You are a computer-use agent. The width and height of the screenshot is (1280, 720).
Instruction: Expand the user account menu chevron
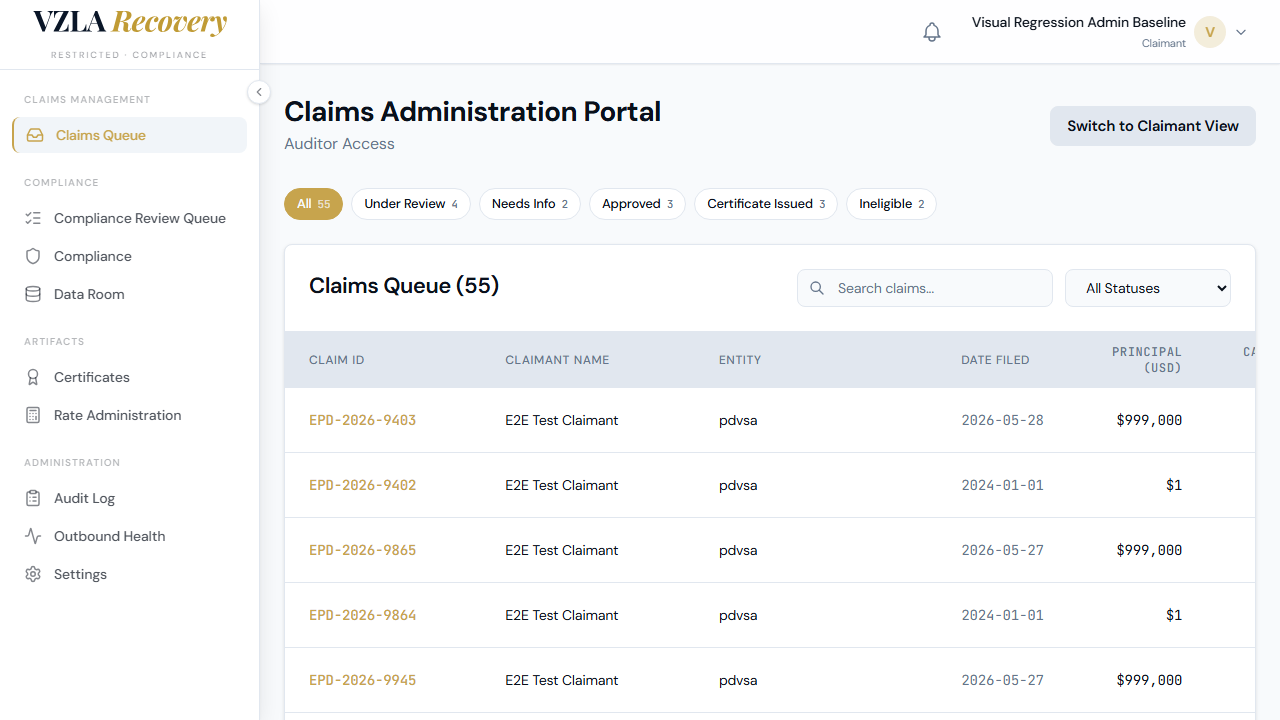[x=1241, y=32]
